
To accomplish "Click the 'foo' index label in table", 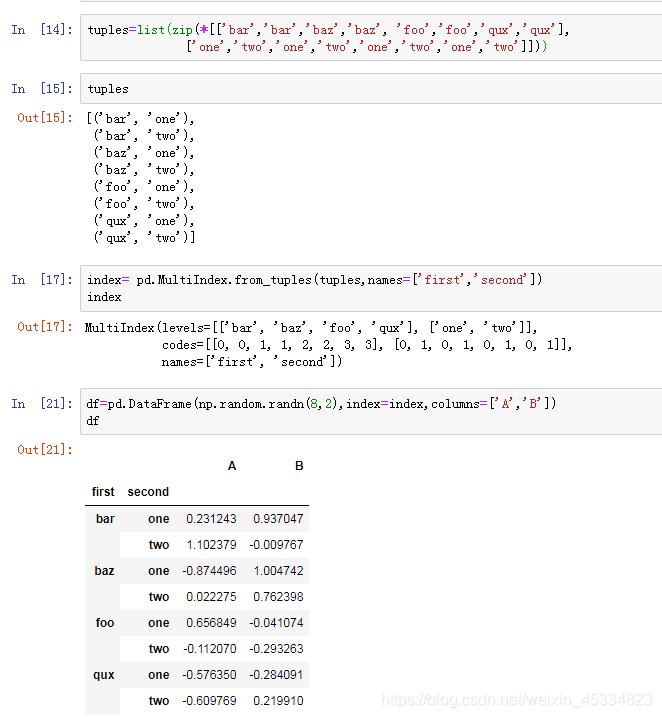I will (105, 623).
